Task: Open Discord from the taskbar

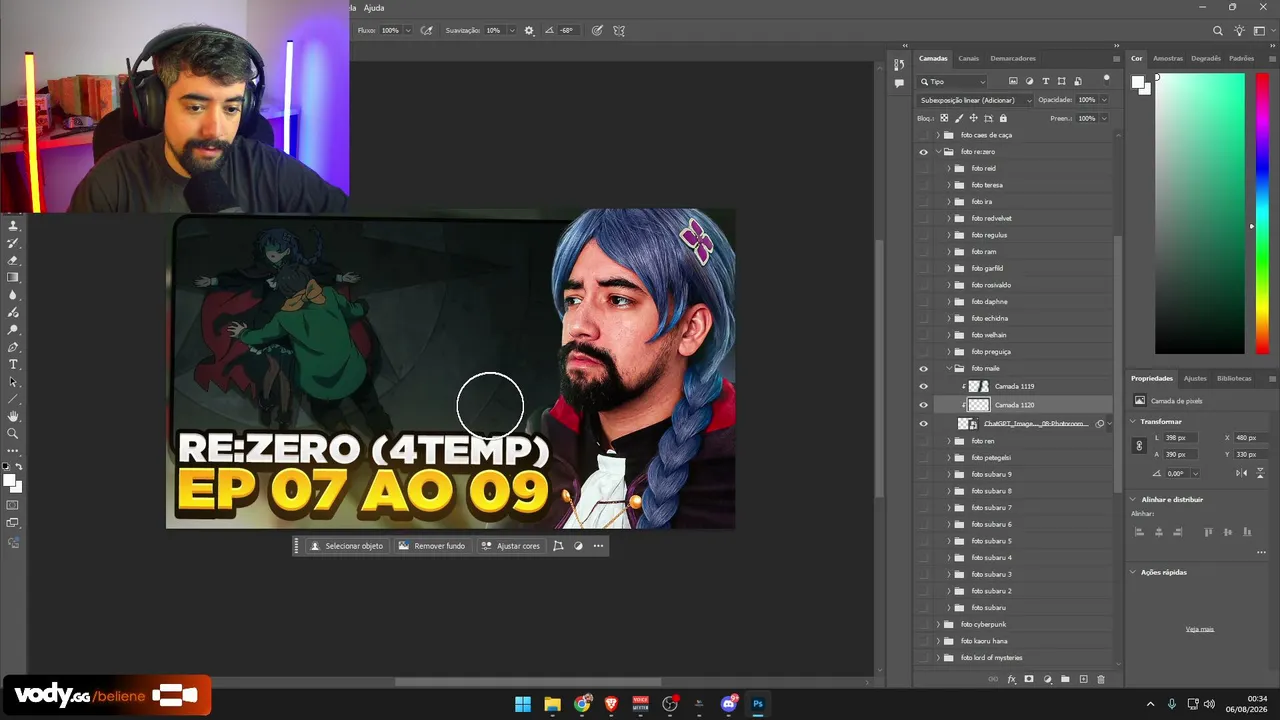Action: point(729,704)
